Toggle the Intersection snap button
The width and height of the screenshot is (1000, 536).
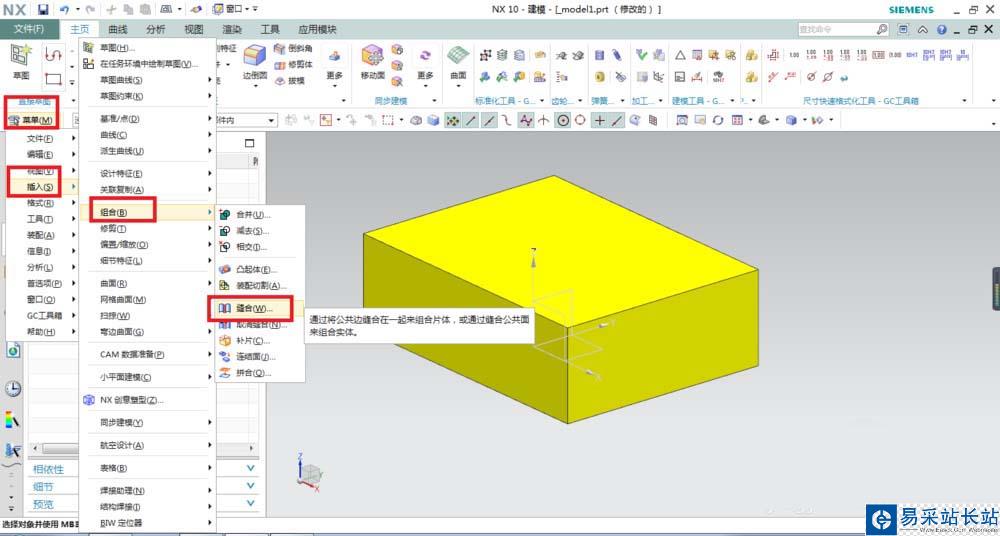pos(544,120)
